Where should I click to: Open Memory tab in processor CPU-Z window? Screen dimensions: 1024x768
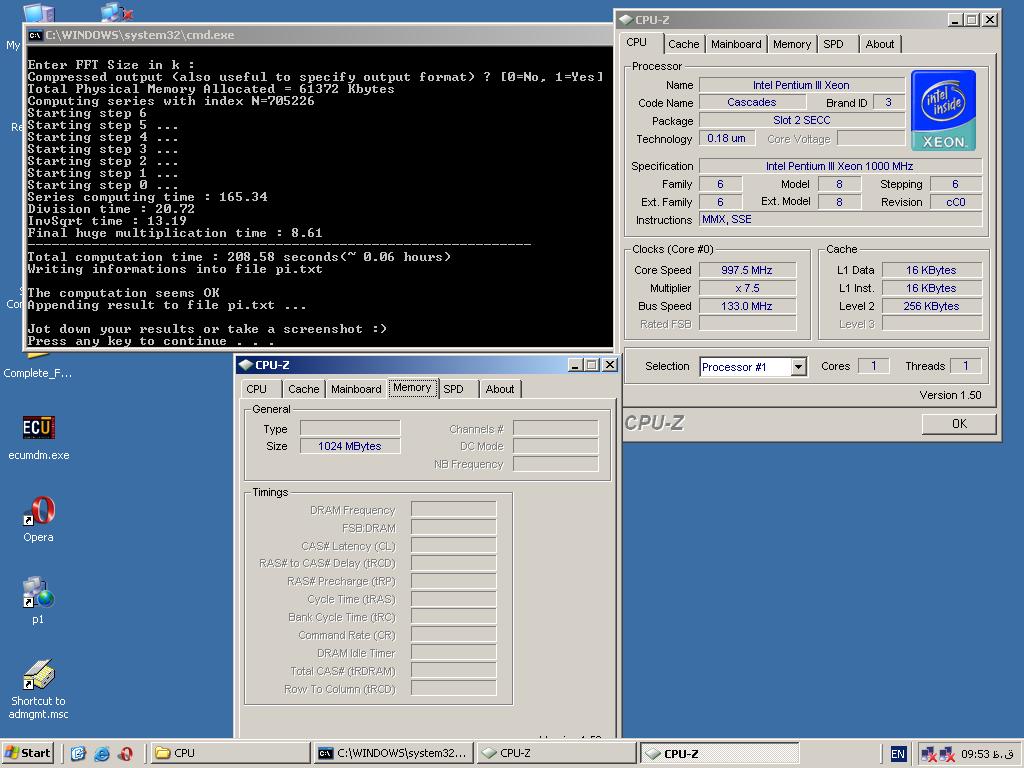click(x=792, y=44)
